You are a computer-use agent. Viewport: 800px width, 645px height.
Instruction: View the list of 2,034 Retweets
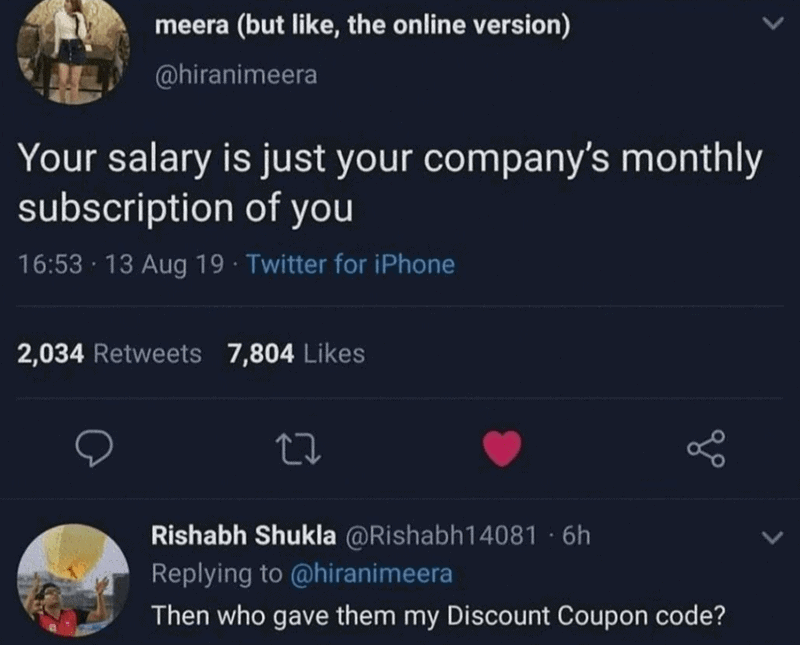[109, 354]
